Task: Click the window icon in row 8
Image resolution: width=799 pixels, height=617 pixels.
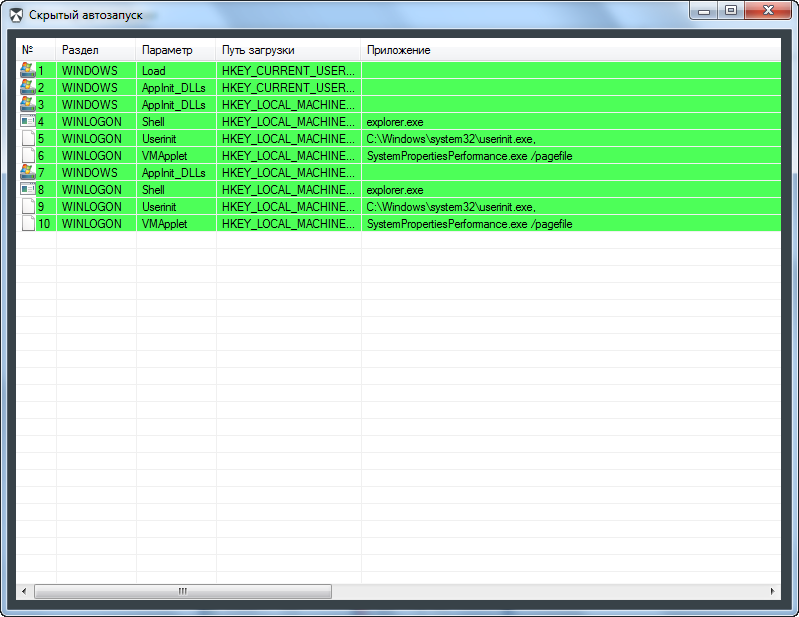Action: click(x=28, y=189)
